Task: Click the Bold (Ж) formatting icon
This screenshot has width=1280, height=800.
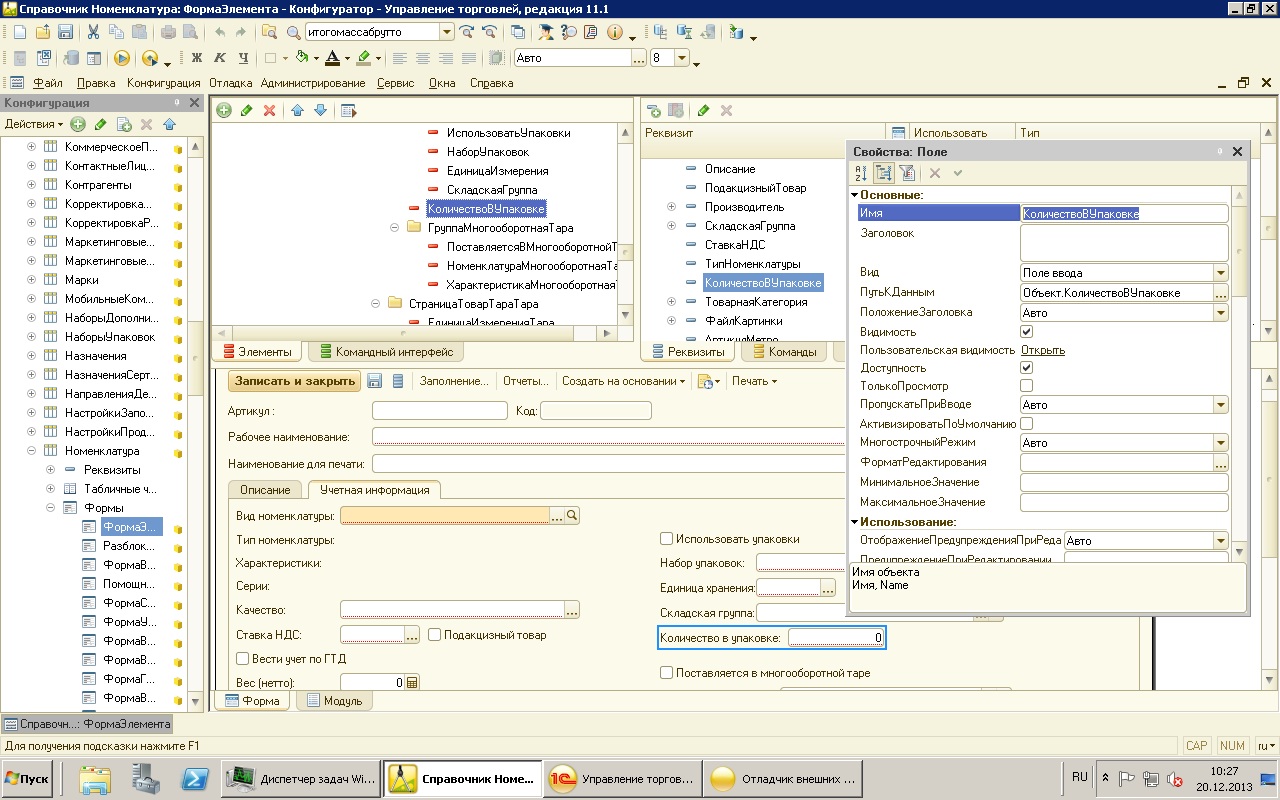Action: point(197,58)
